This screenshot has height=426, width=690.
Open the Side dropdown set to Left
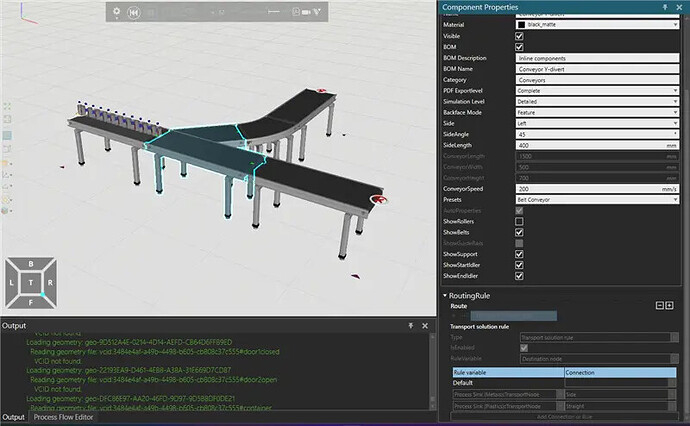pos(597,124)
